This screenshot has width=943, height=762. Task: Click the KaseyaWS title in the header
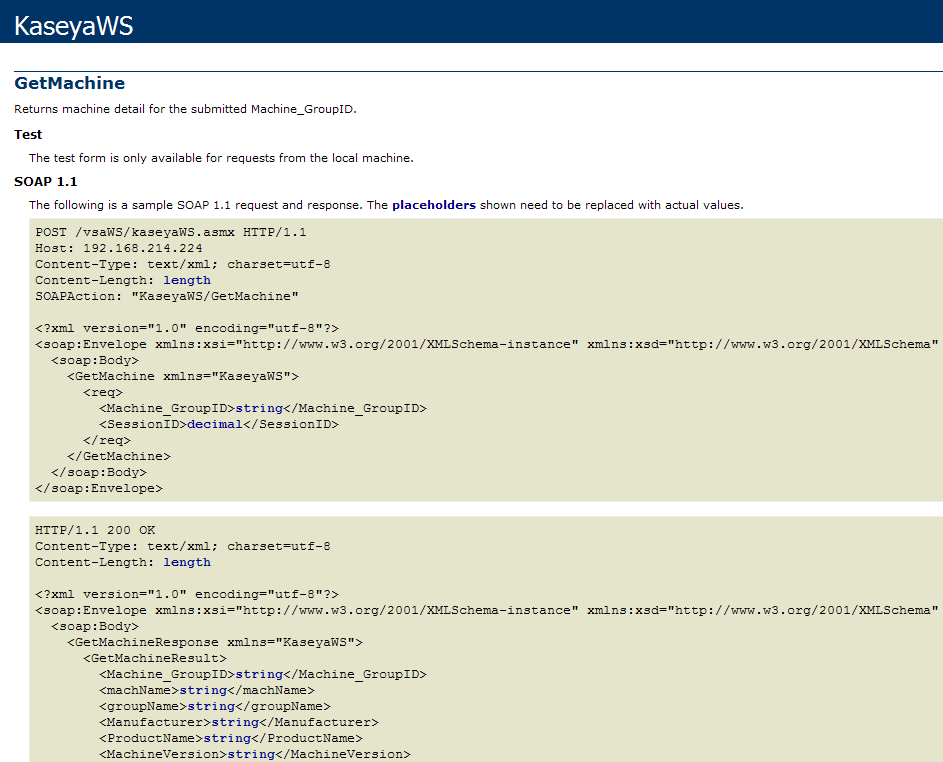tap(73, 26)
